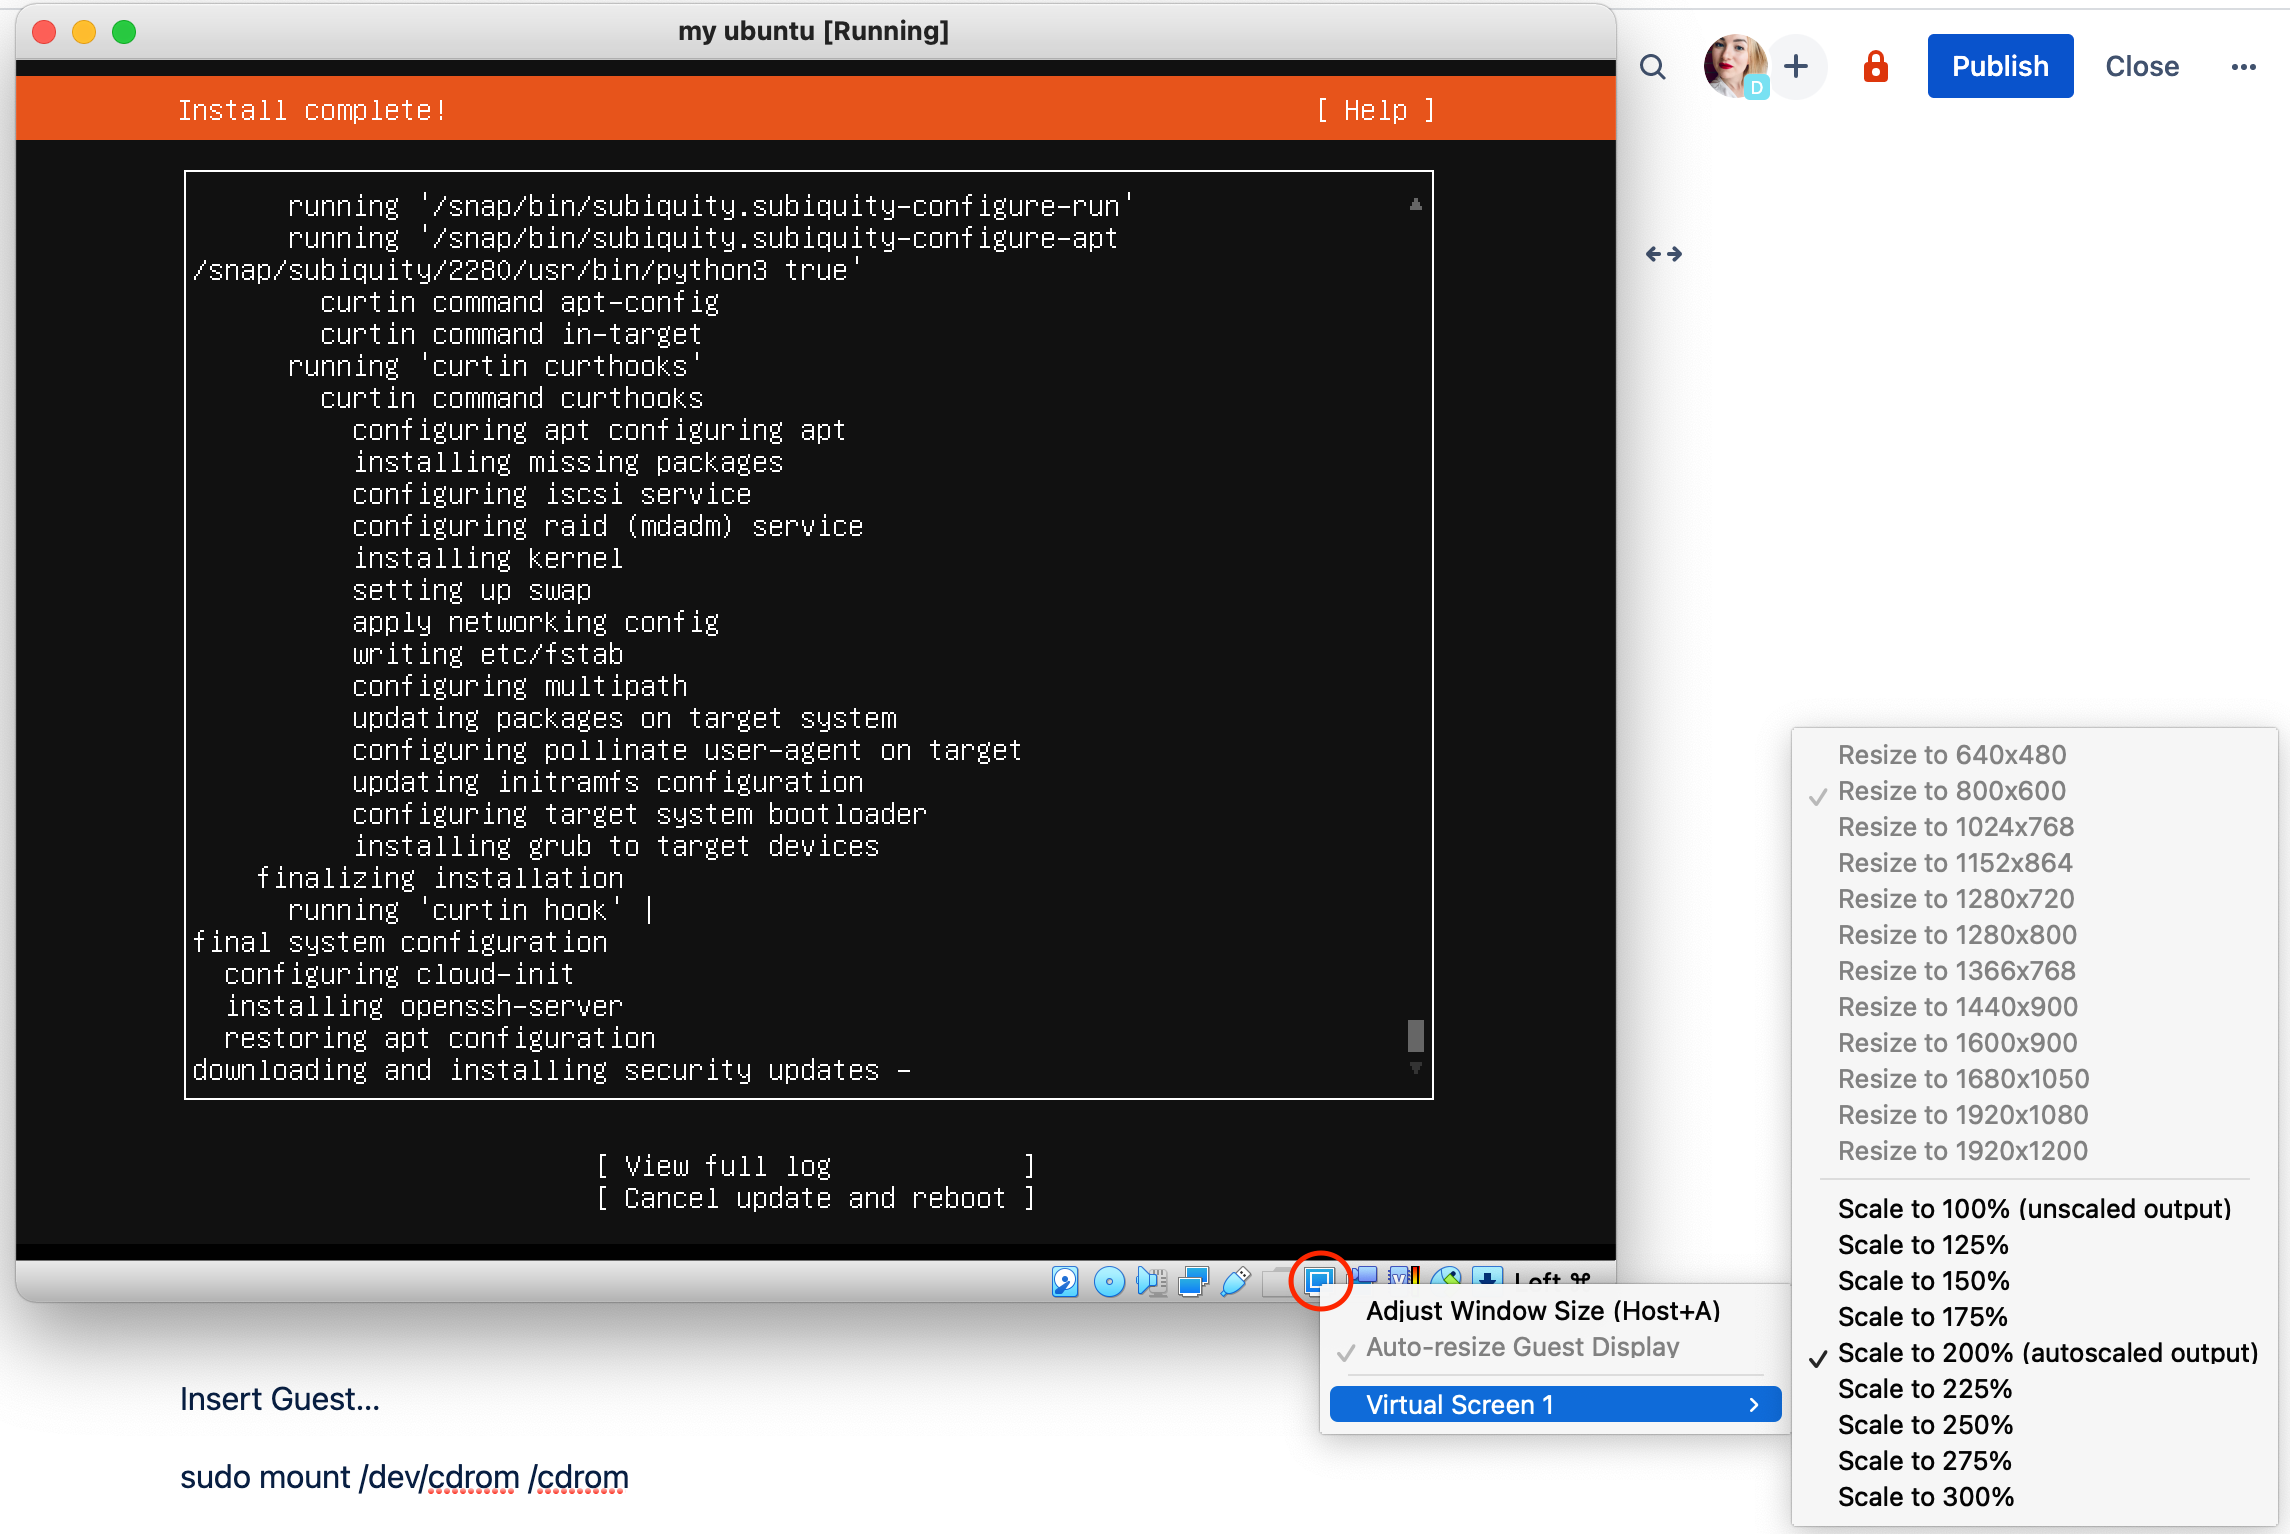The height and width of the screenshot is (1534, 2290).
Task: Click the Close editor button
Action: pyautogui.click(x=2142, y=67)
